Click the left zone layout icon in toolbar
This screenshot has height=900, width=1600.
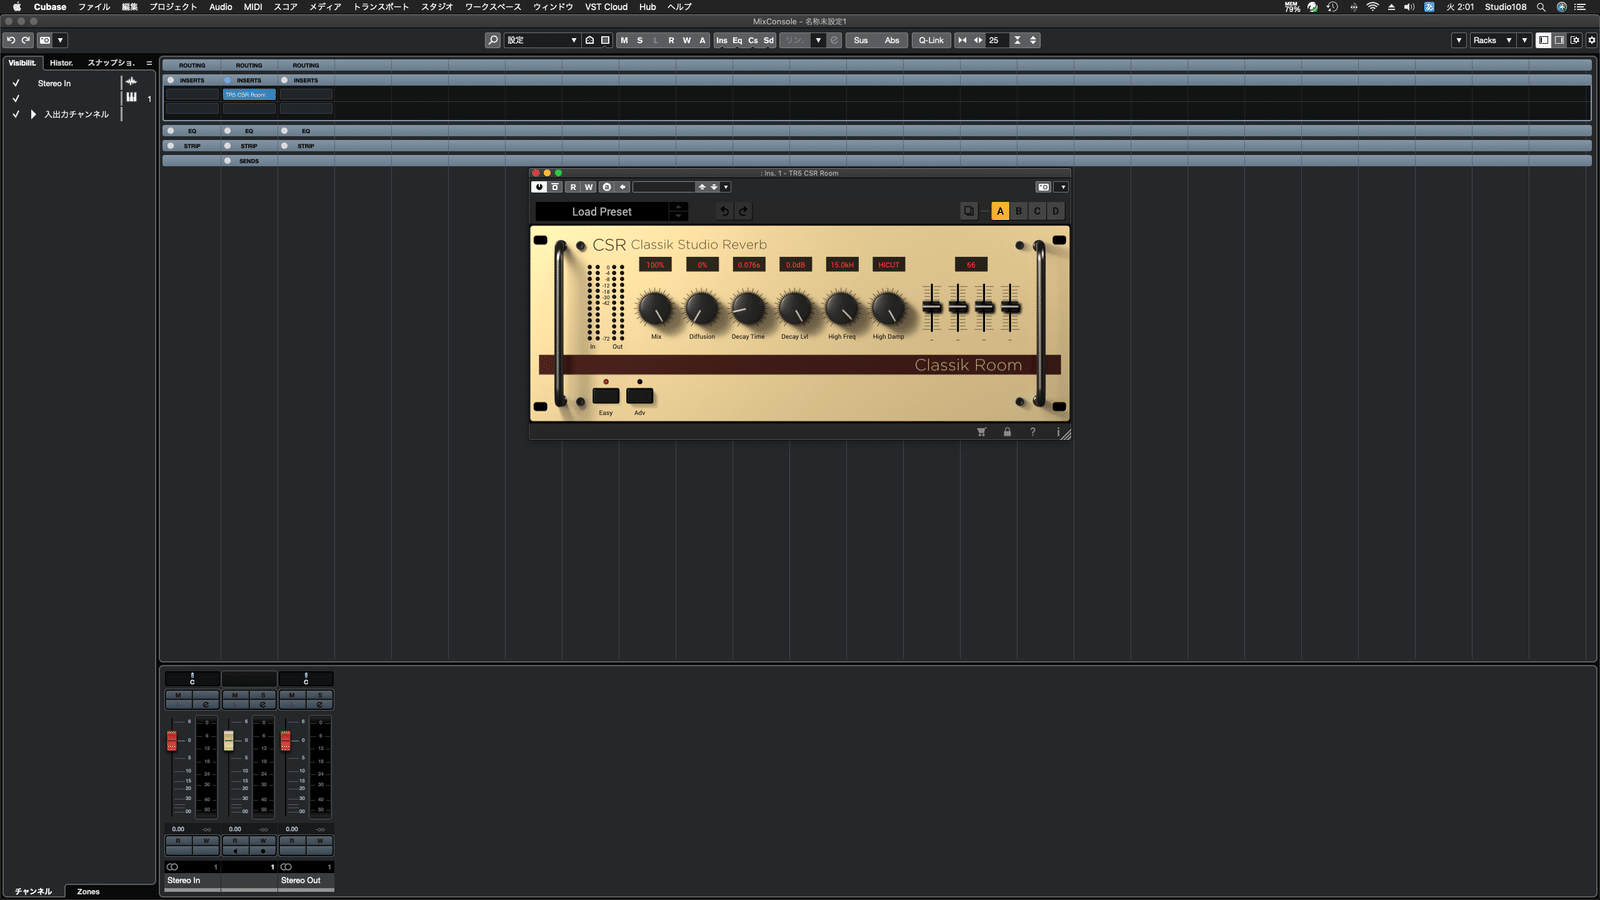click(x=1543, y=40)
